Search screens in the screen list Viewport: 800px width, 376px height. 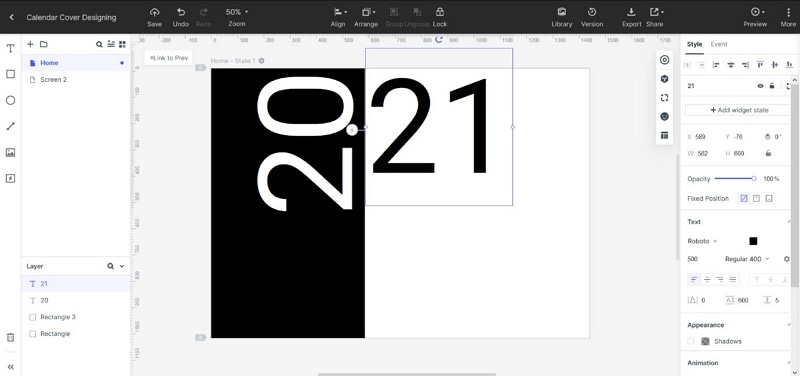(x=99, y=44)
